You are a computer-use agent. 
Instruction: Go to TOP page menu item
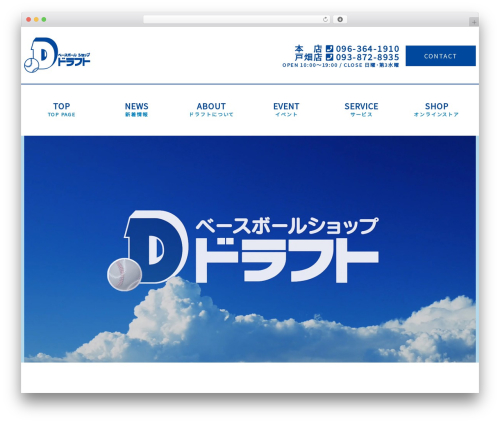coord(61,110)
